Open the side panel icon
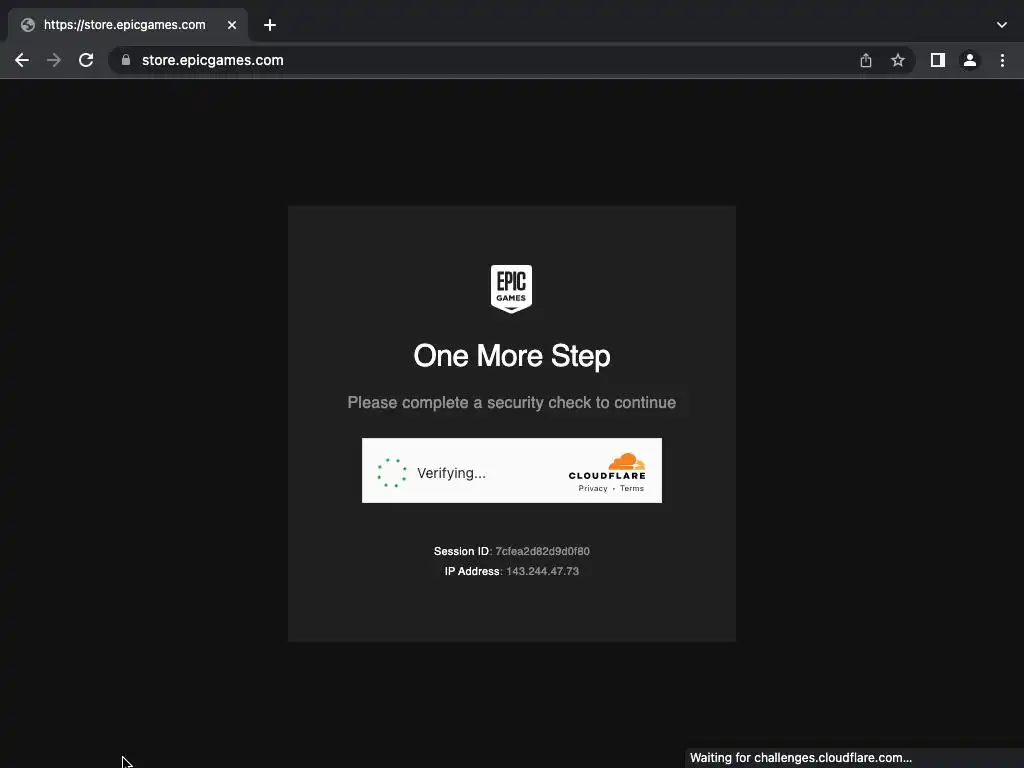The image size is (1024, 768). tap(938, 60)
